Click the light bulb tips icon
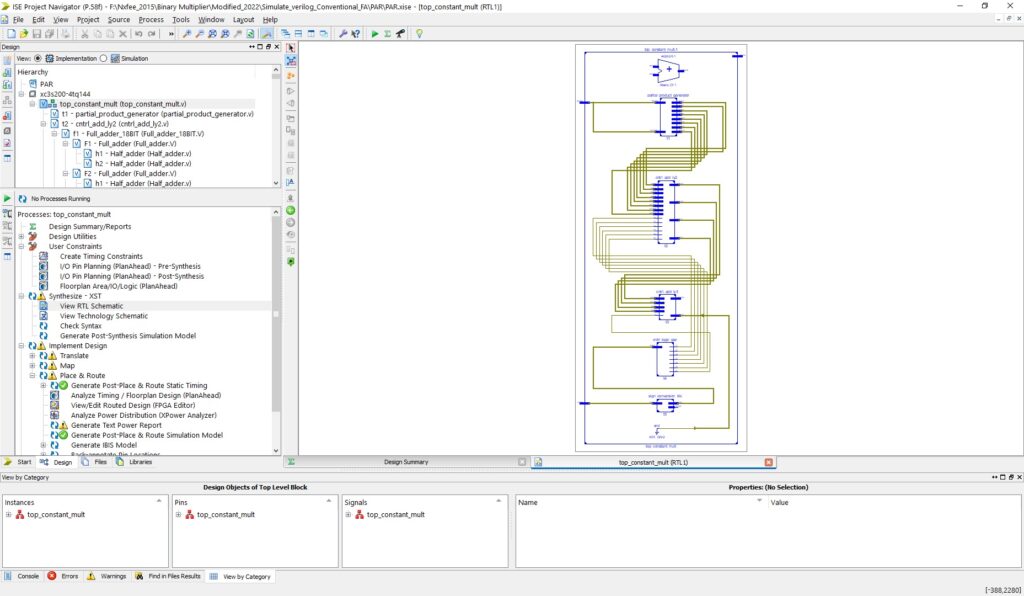The height and width of the screenshot is (596, 1024). [419, 34]
